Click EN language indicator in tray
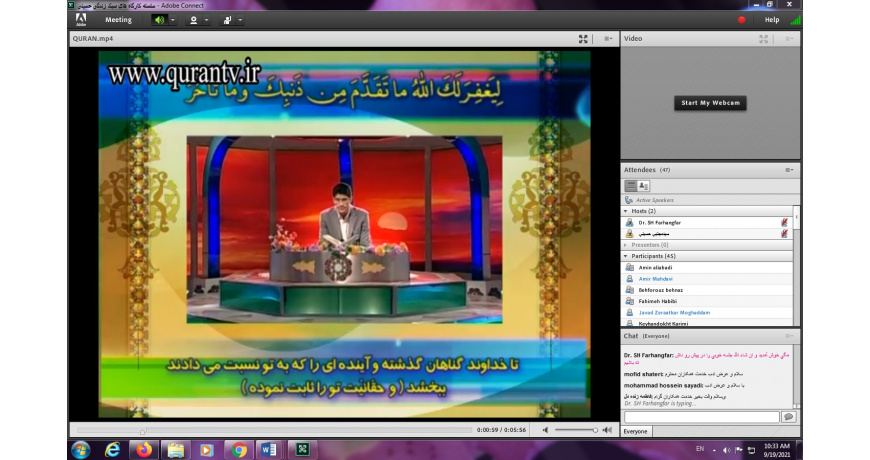The width and height of the screenshot is (870, 460). [x=700, y=449]
